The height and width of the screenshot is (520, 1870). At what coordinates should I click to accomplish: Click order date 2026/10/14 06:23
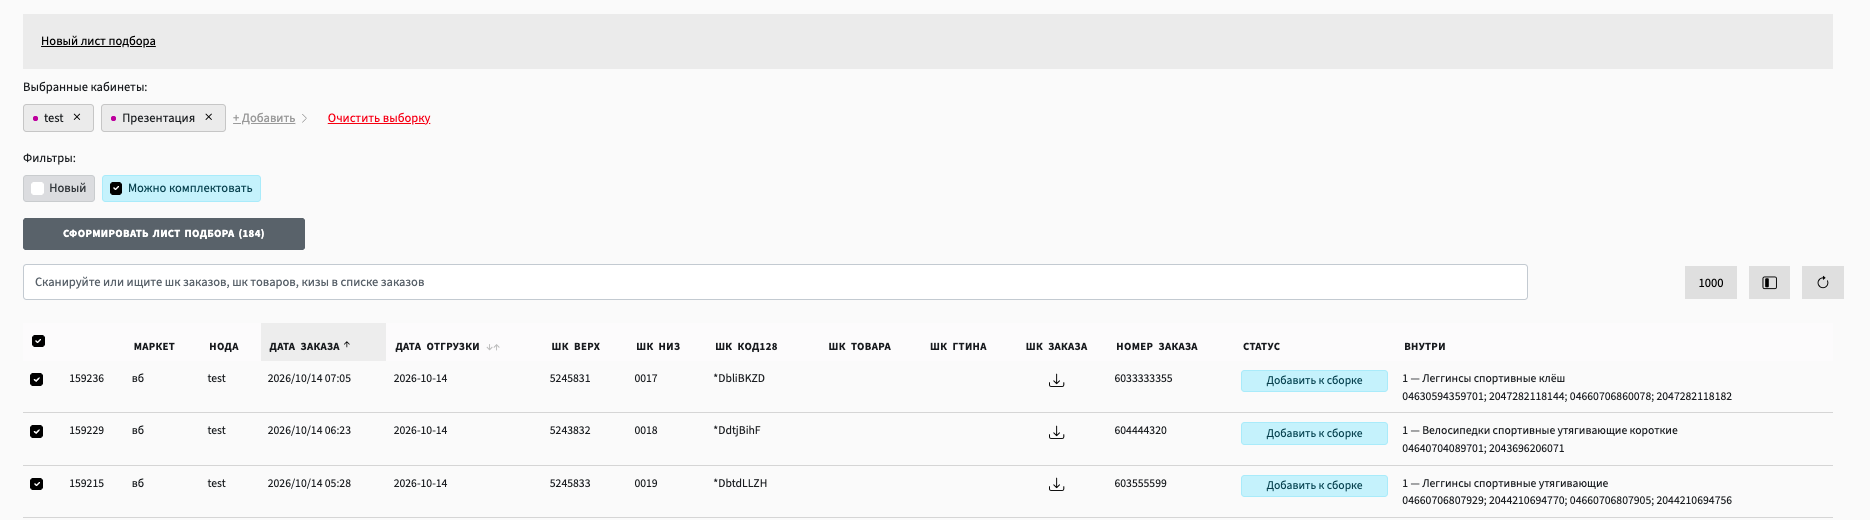pos(309,430)
